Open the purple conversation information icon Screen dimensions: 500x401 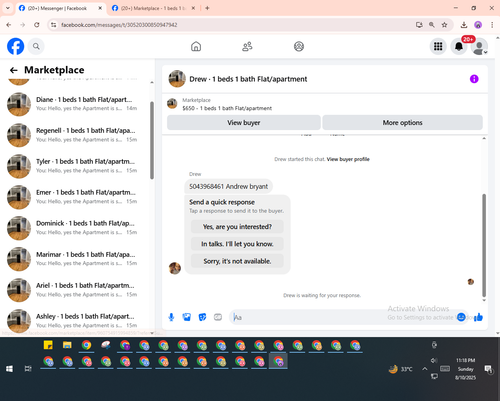(x=474, y=79)
